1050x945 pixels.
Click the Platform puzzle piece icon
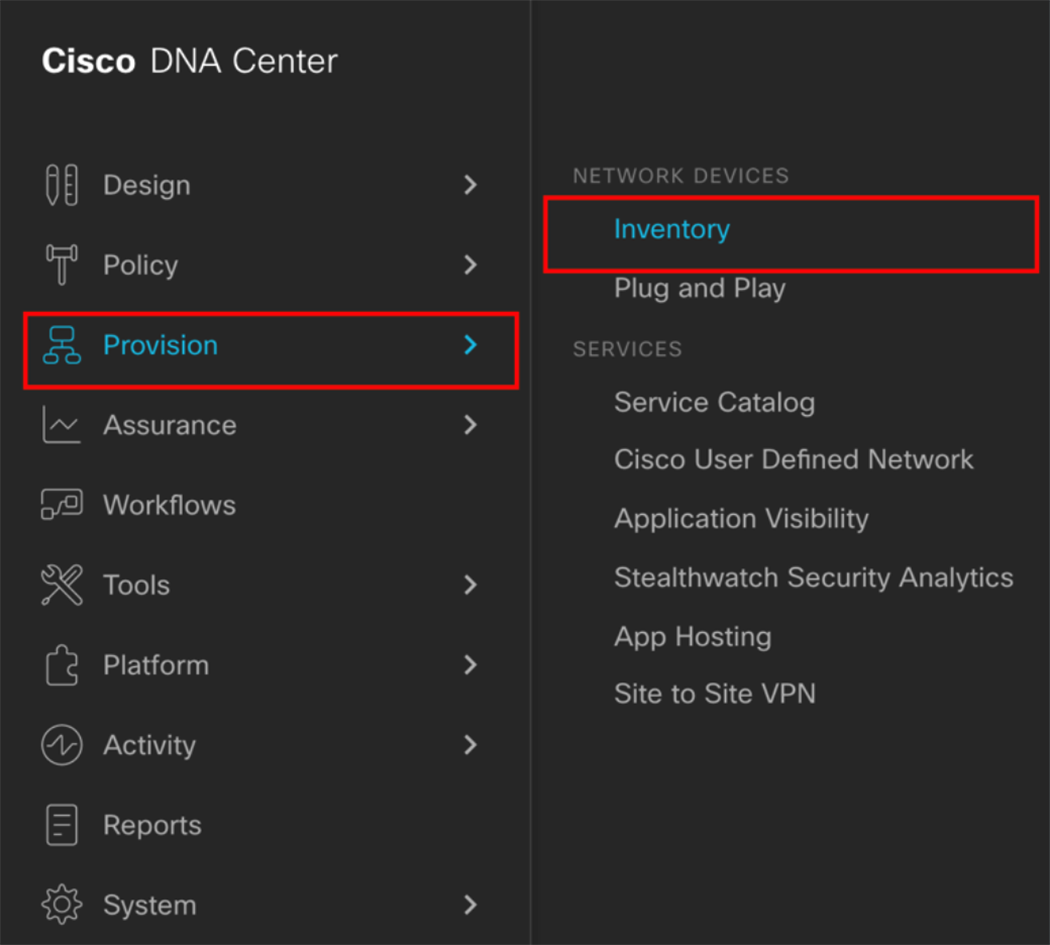click(x=62, y=664)
